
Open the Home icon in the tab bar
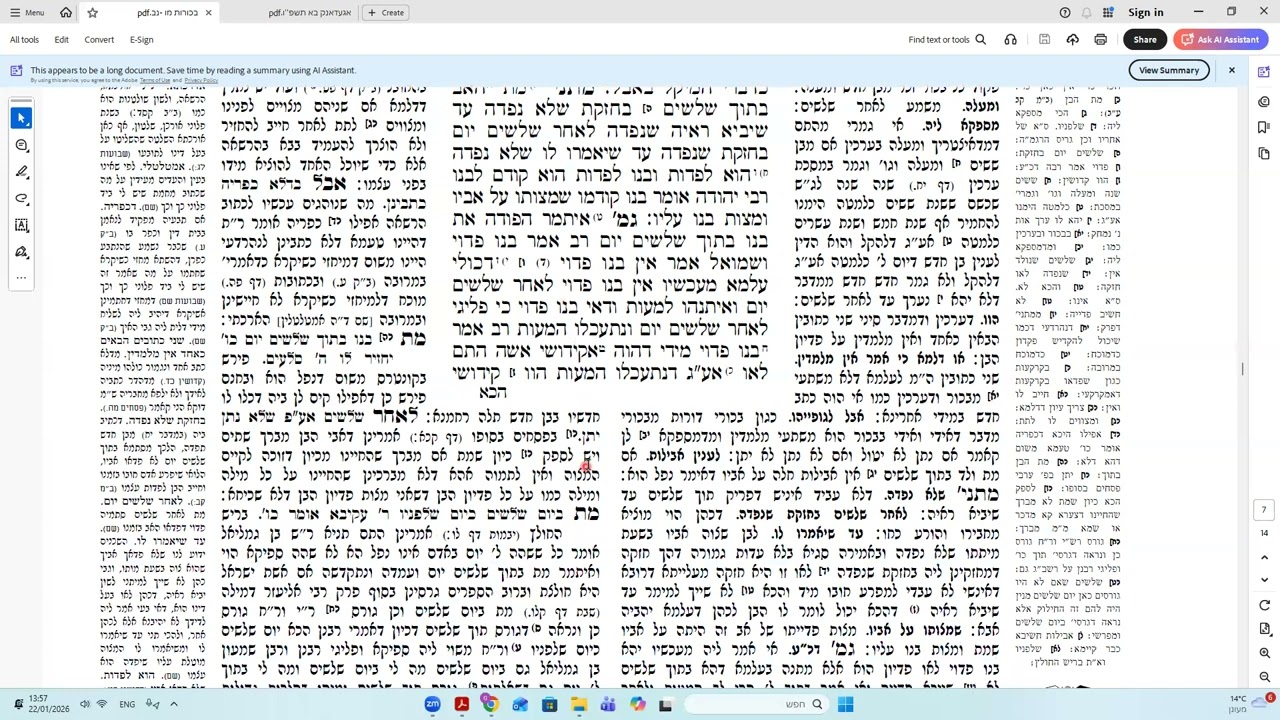[66, 13]
